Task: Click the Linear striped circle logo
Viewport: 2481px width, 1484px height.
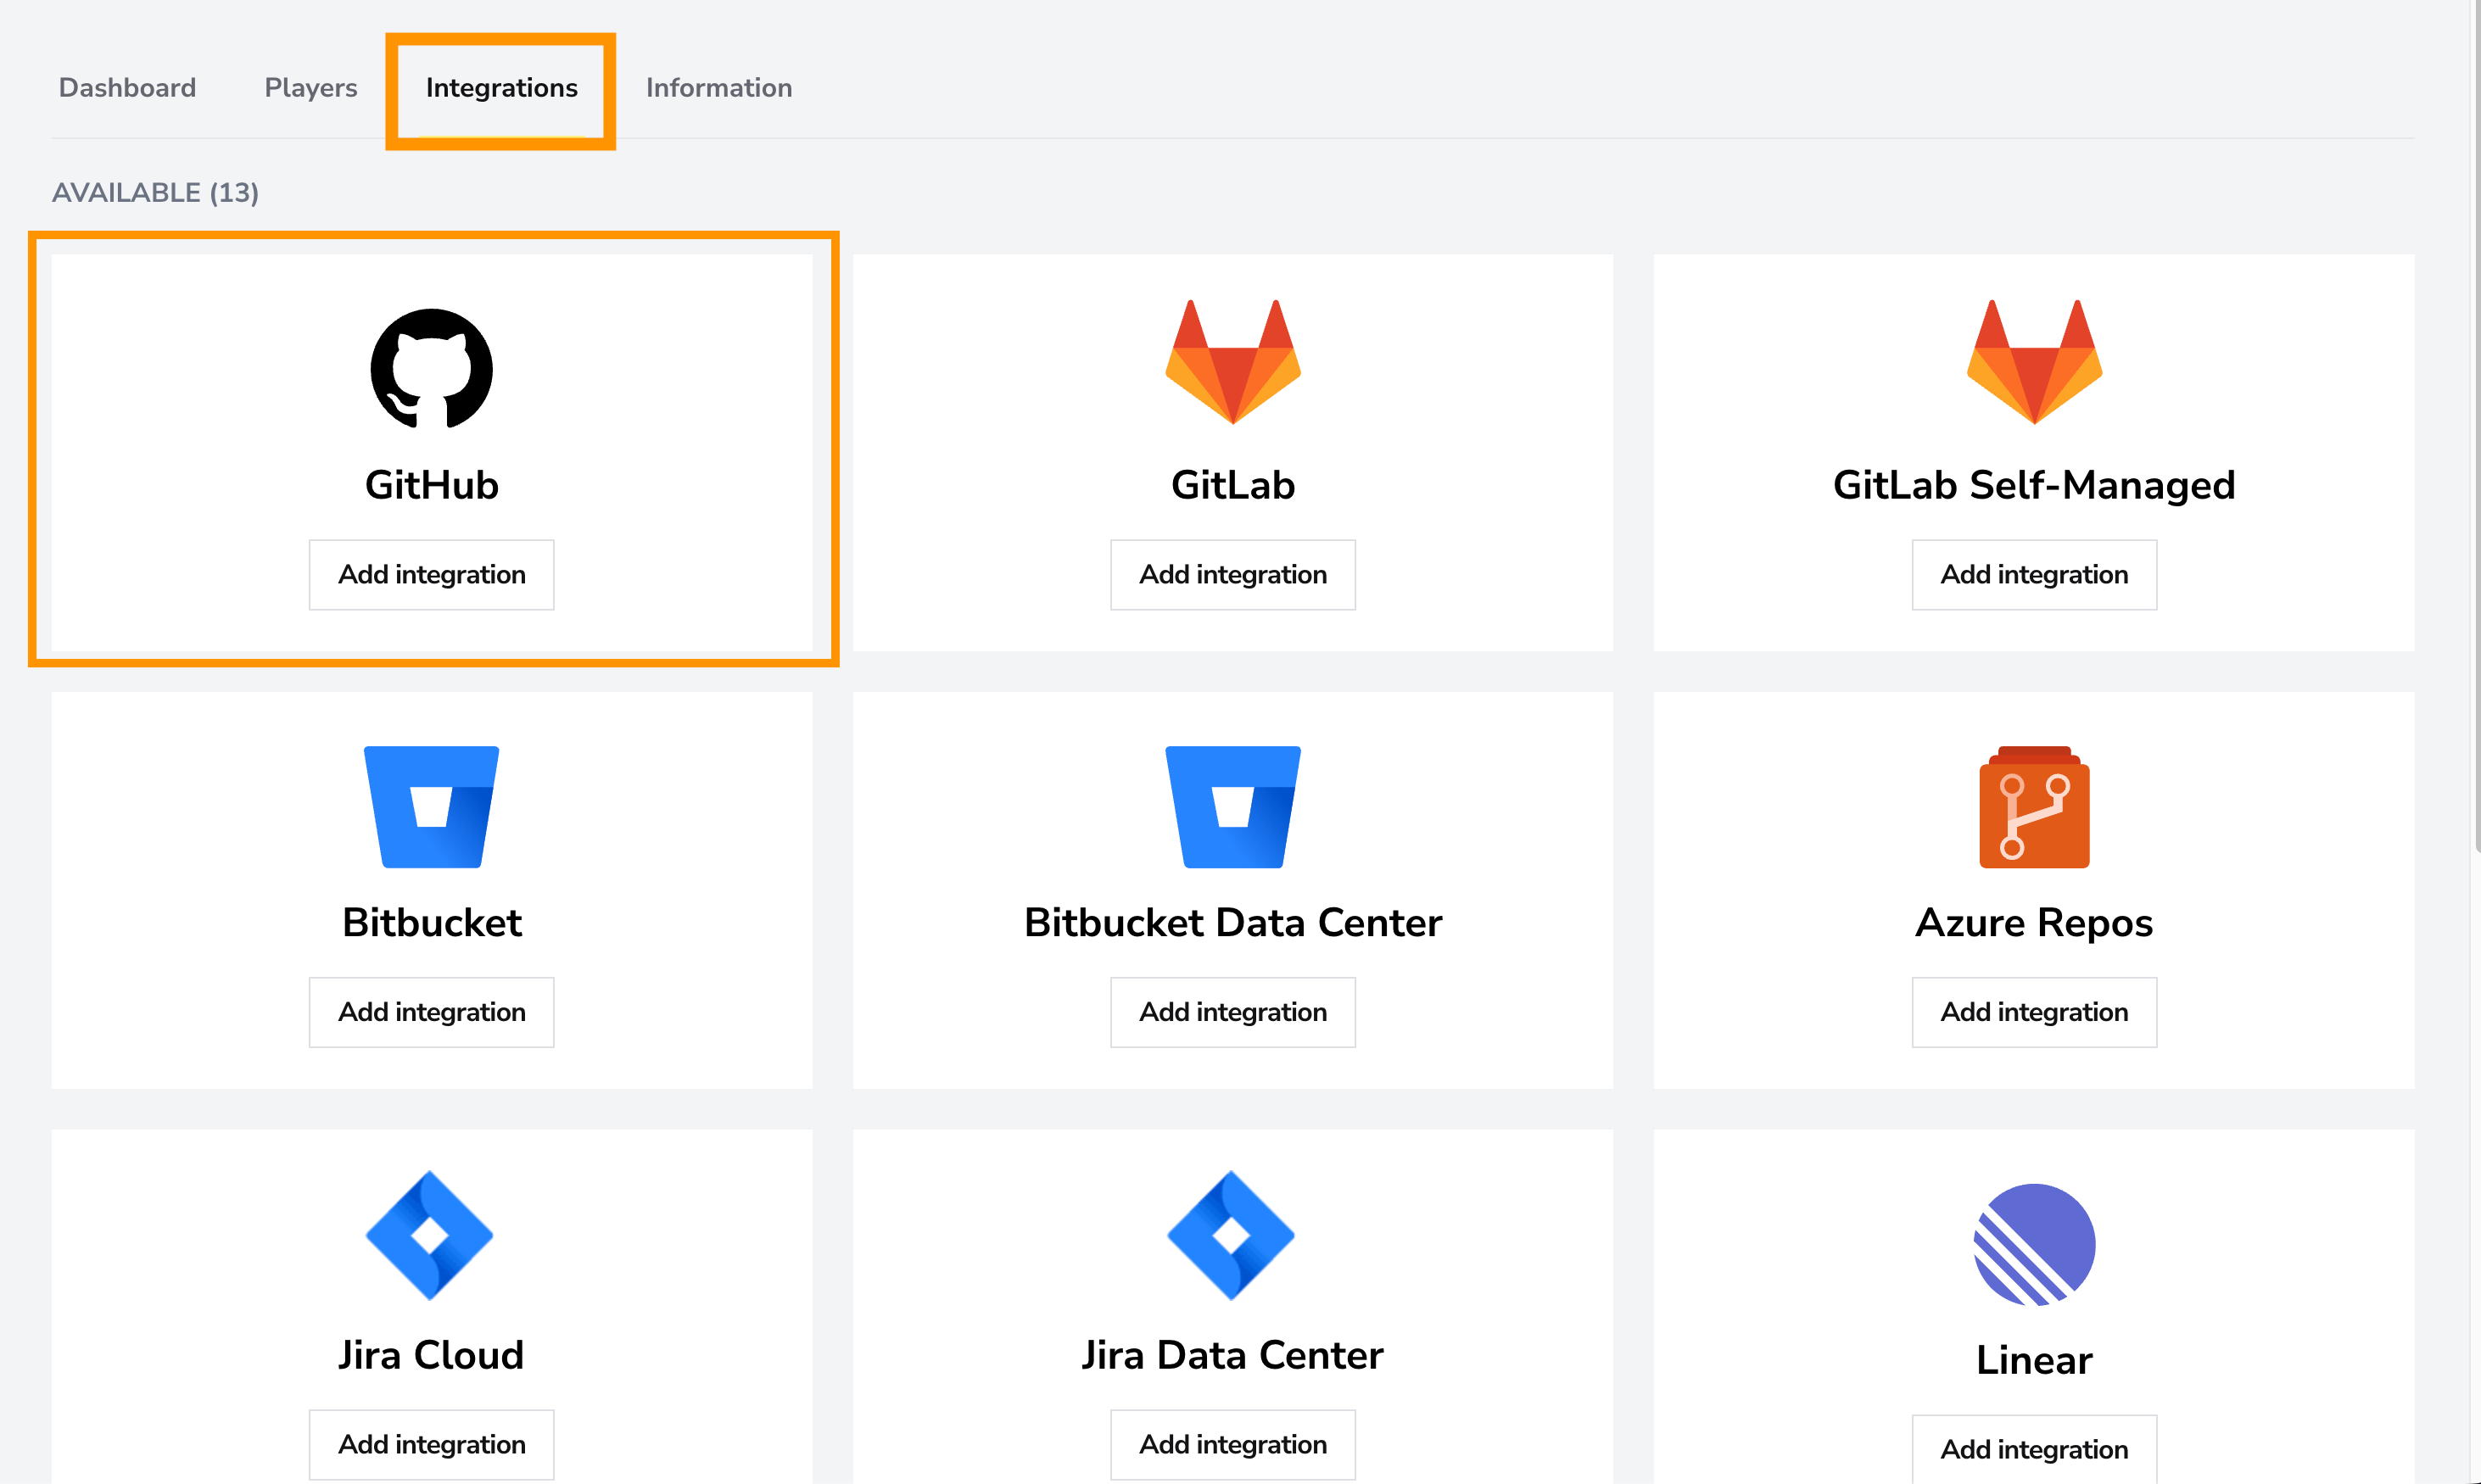Action: (2034, 1245)
